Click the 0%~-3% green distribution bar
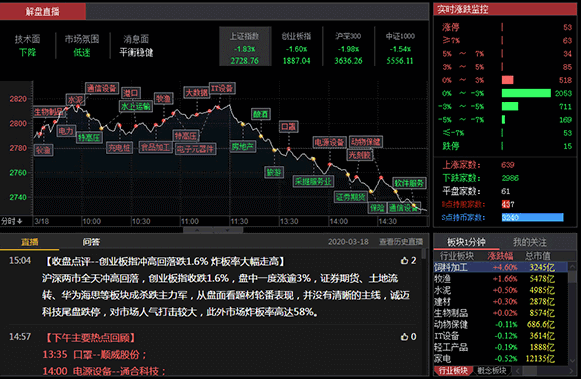This screenshot has width=581, height=379. pos(526,93)
